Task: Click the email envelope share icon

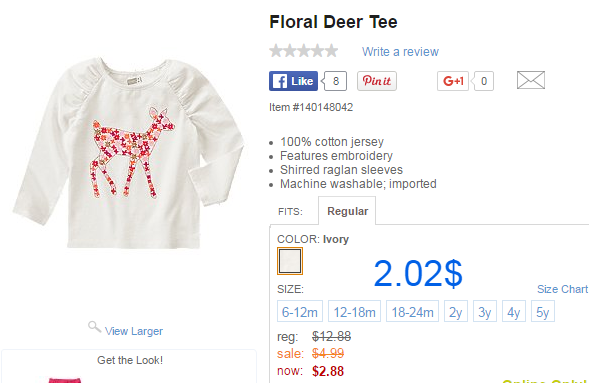Action: (x=531, y=80)
